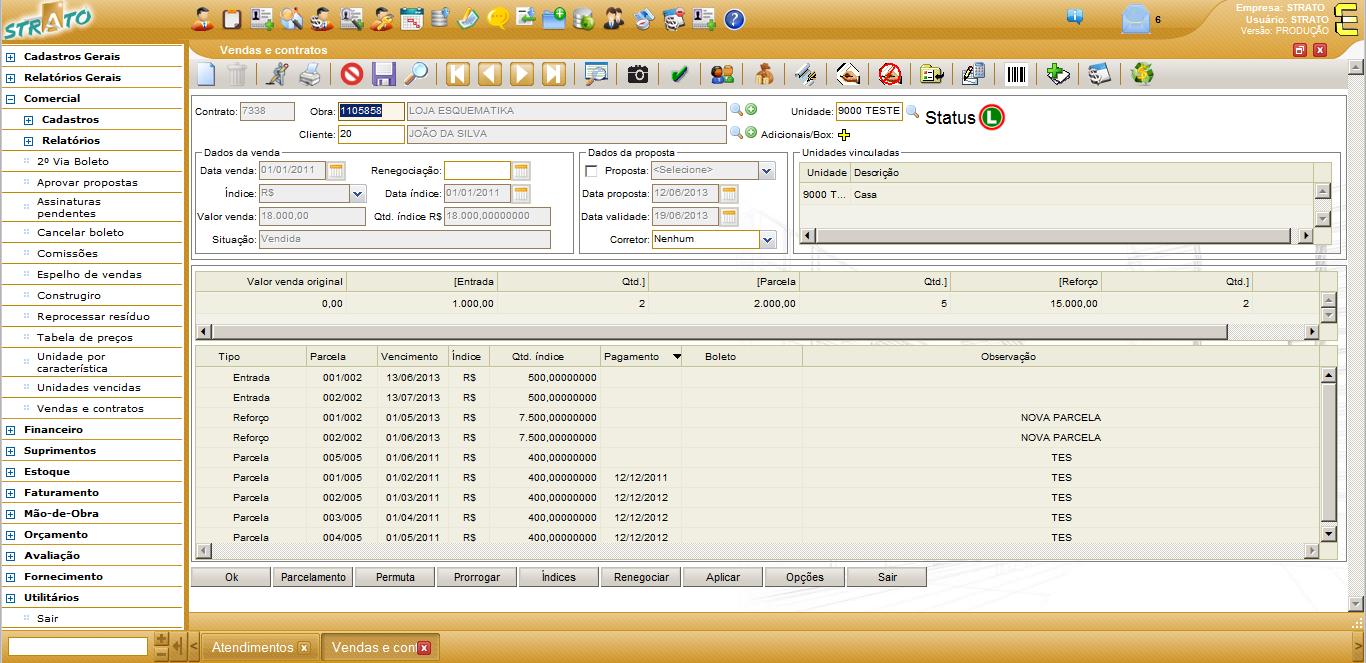Click the barcode icon in the toolbar
The image size is (1366, 663).
[x=1016, y=74]
